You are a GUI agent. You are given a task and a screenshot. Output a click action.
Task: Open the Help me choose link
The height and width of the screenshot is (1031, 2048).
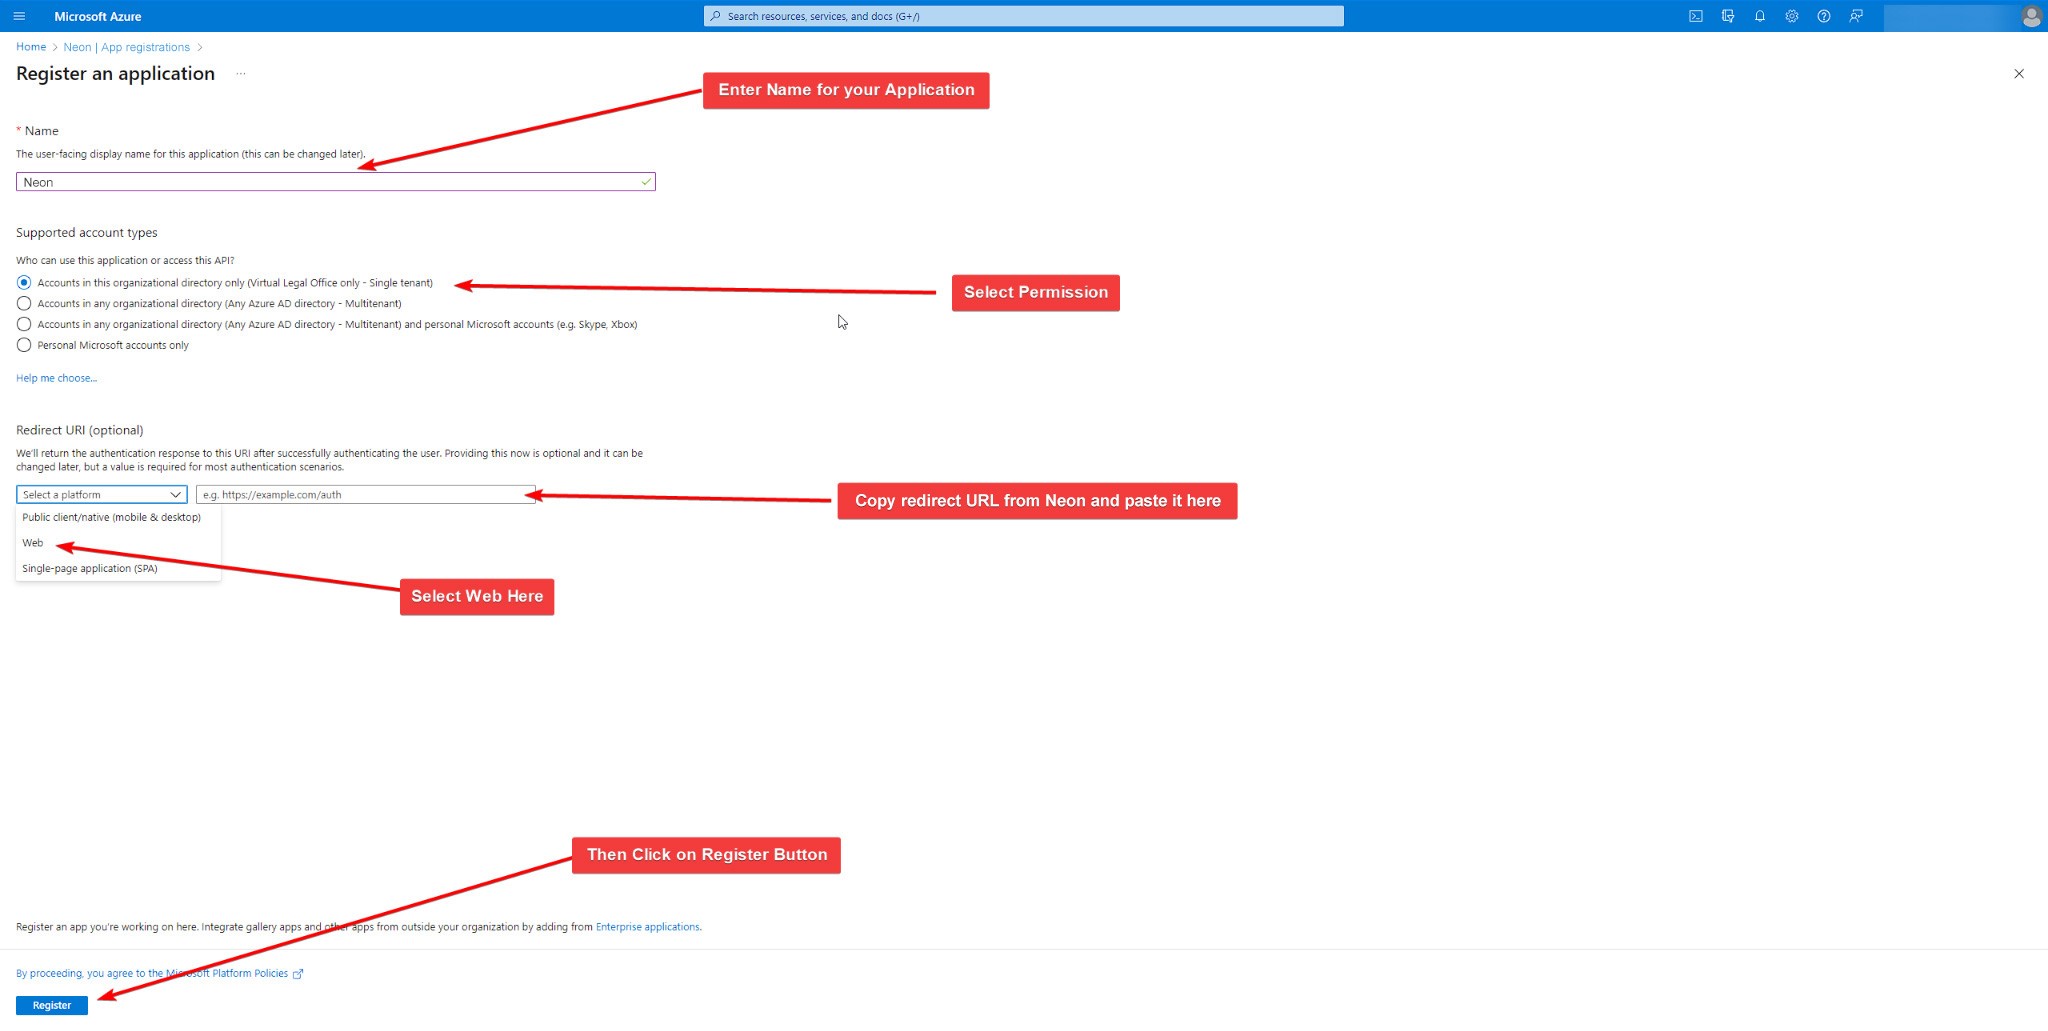click(56, 378)
